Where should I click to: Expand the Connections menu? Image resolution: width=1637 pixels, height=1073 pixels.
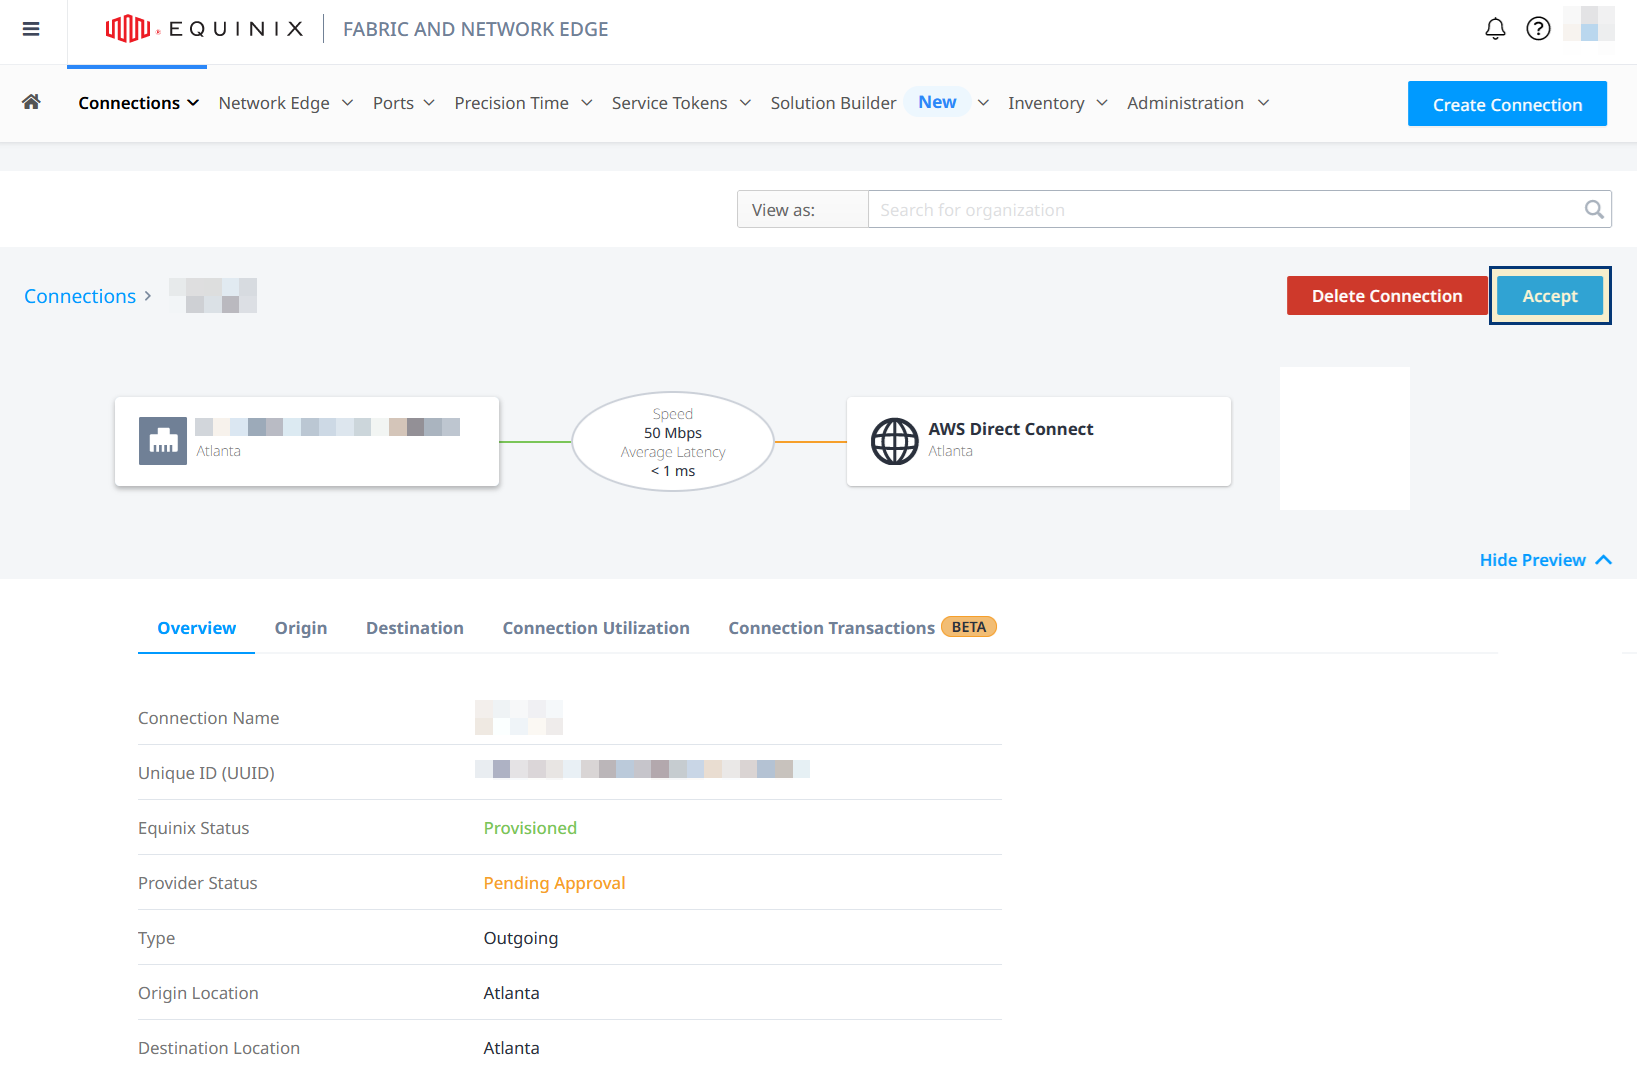pyautogui.click(x=139, y=103)
